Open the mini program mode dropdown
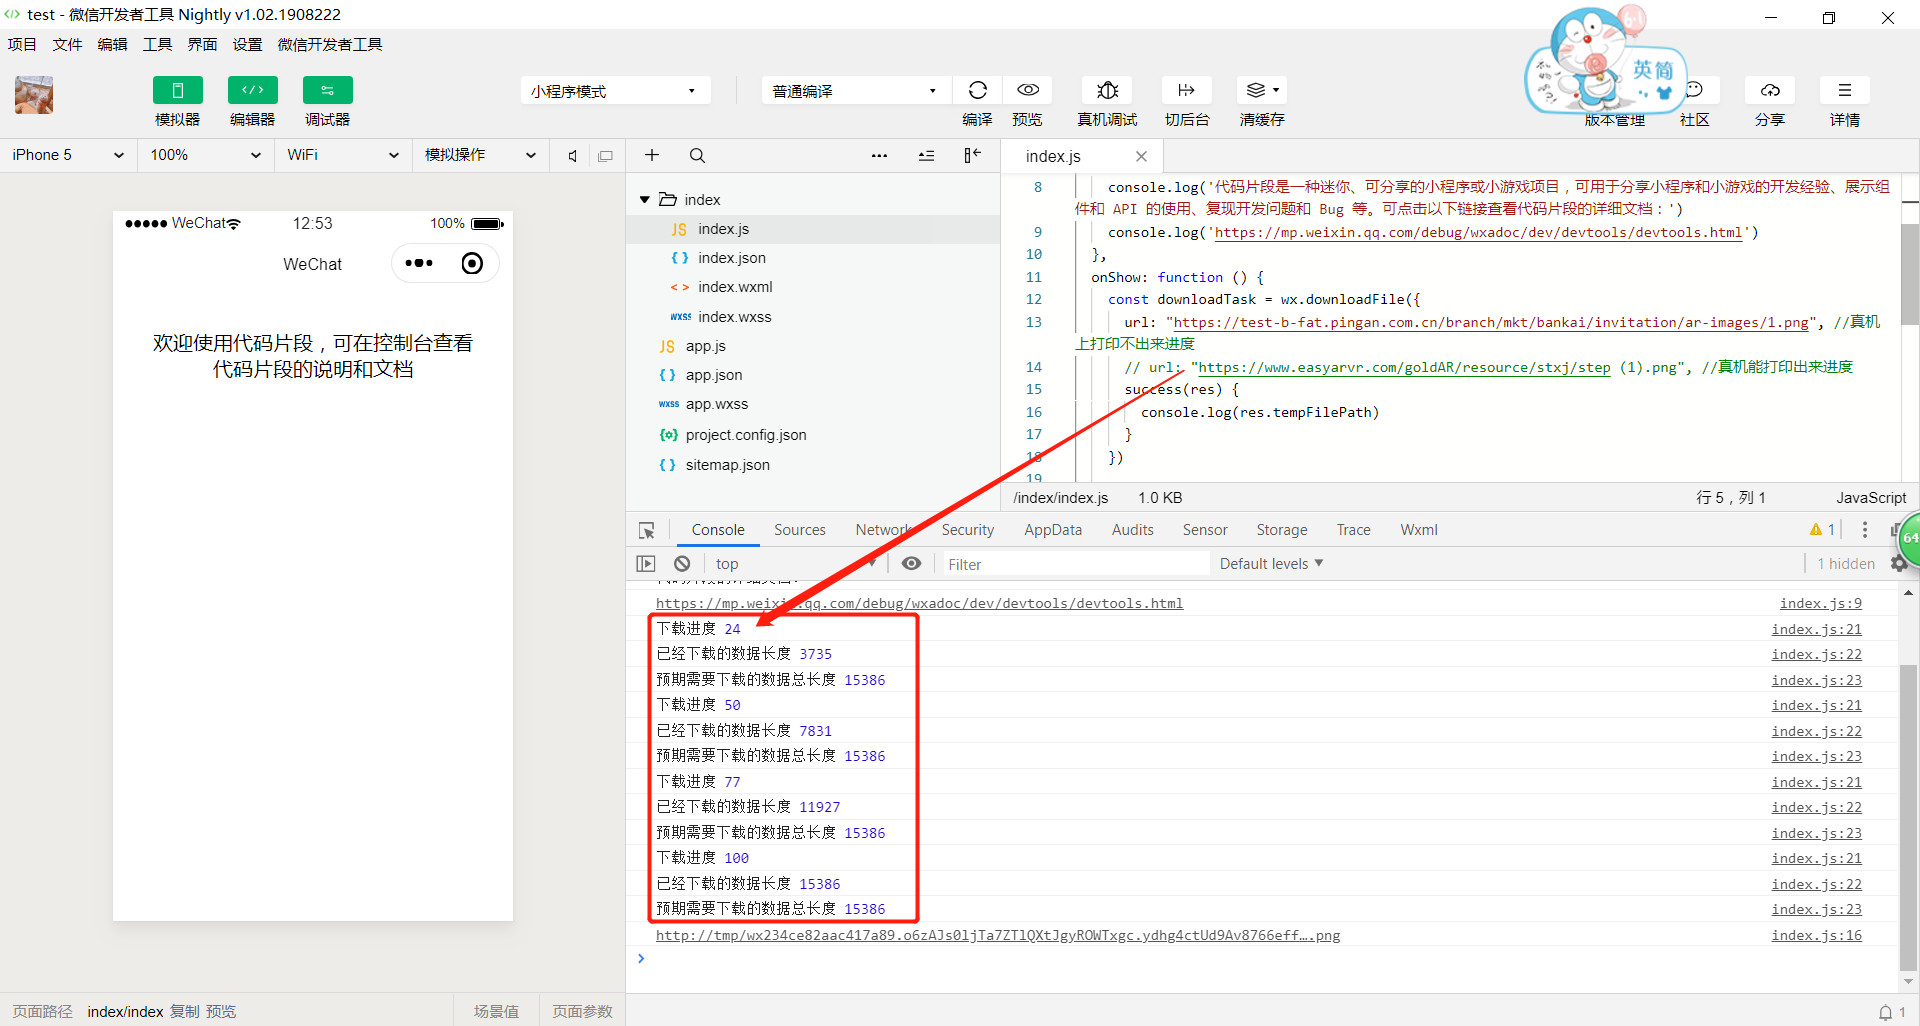Image resolution: width=1920 pixels, height=1026 pixels. coord(615,91)
